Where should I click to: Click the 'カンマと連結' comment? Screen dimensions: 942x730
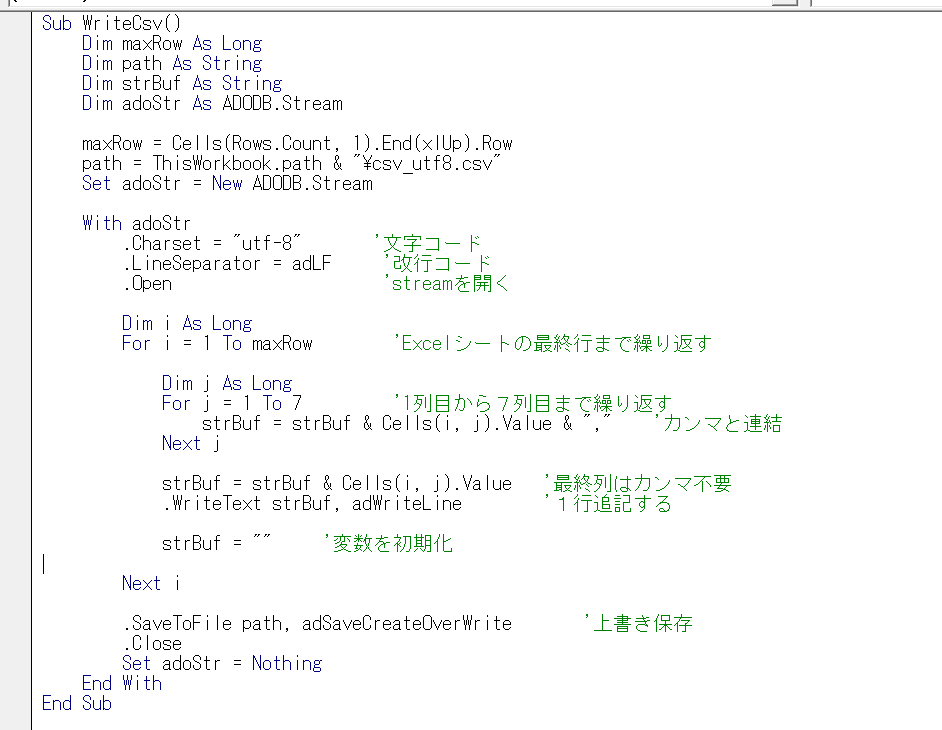point(718,424)
